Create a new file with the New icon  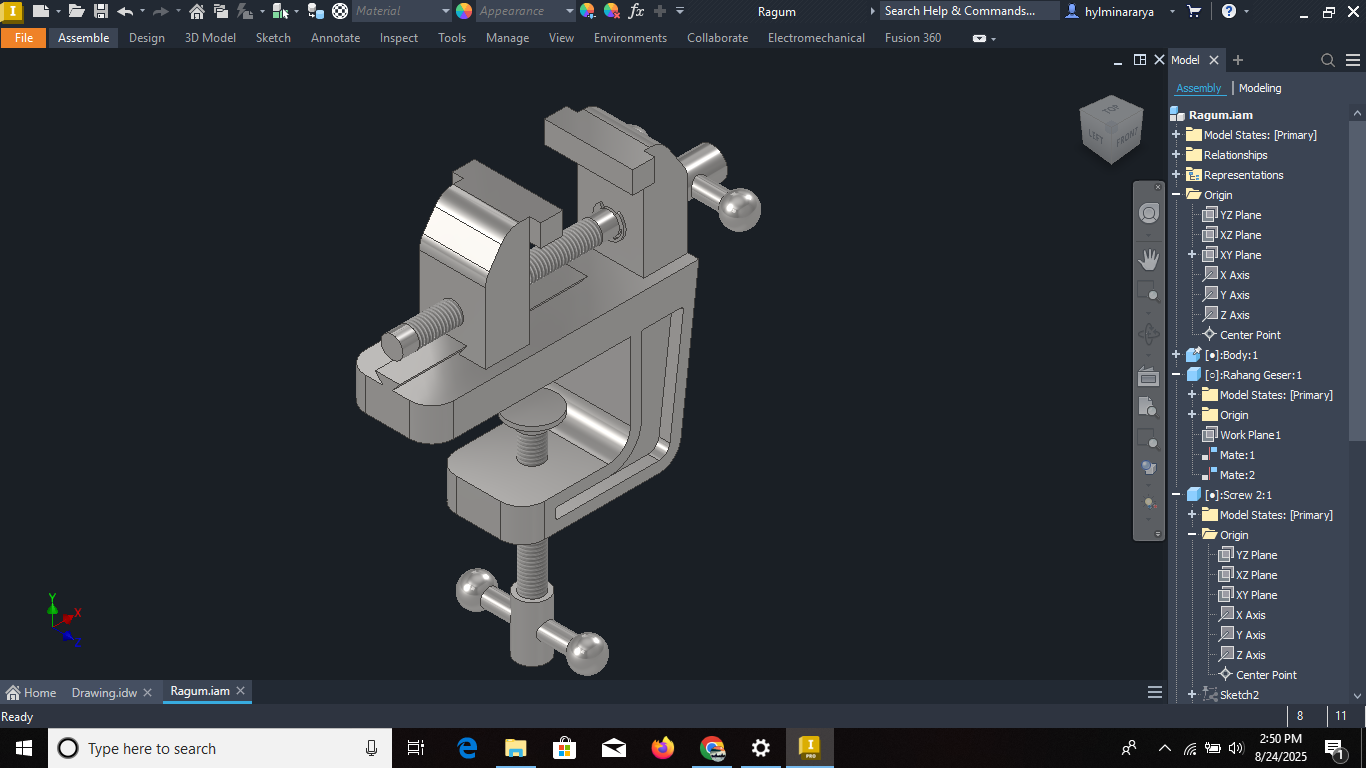click(41, 11)
